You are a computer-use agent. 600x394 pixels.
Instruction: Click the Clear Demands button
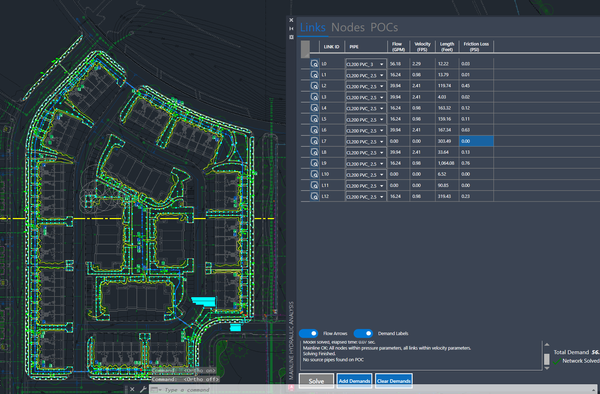(x=394, y=381)
